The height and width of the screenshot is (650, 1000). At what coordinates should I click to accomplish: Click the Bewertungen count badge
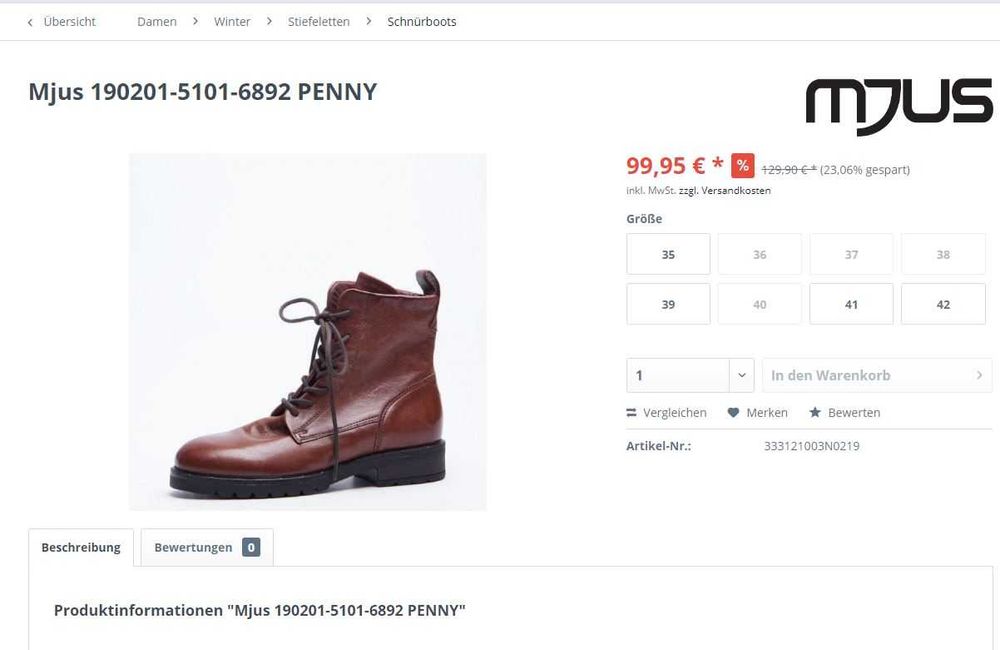[251, 548]
